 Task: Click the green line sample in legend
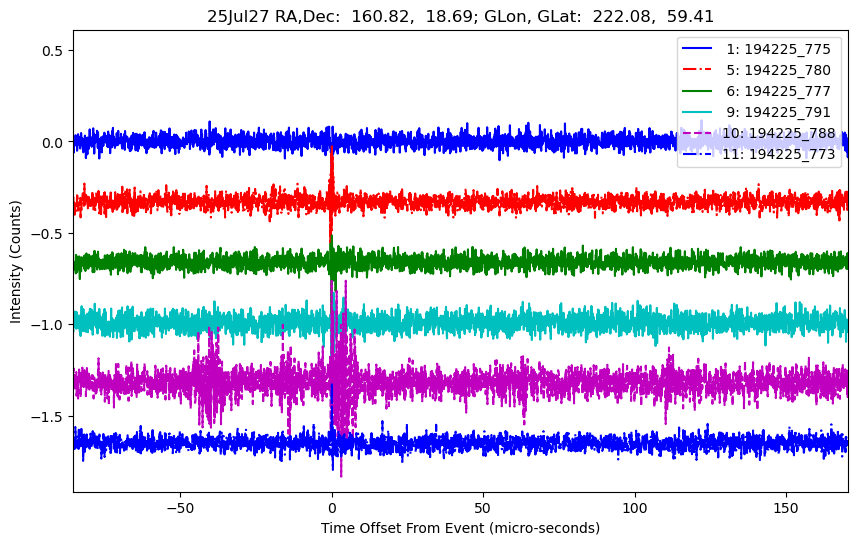697,91
